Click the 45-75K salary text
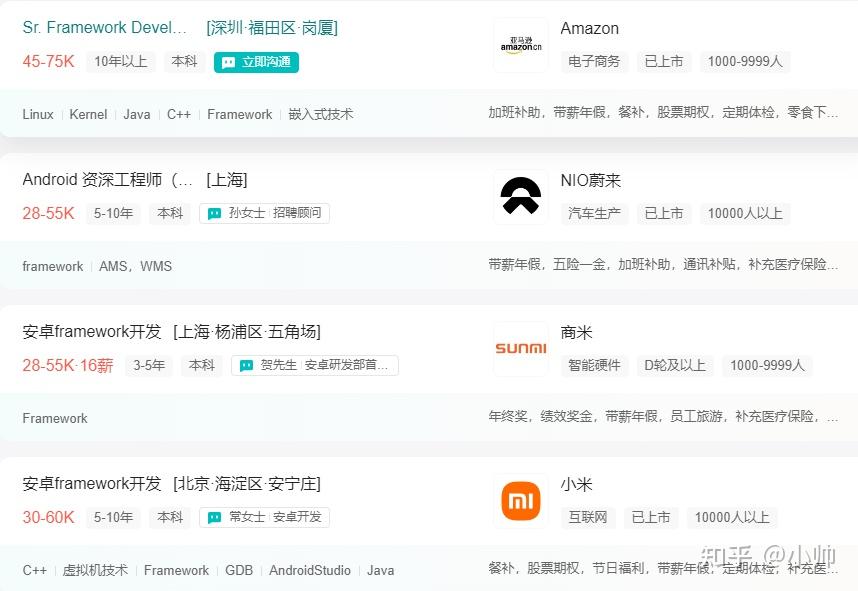858x591 pixels. [48, 61]
